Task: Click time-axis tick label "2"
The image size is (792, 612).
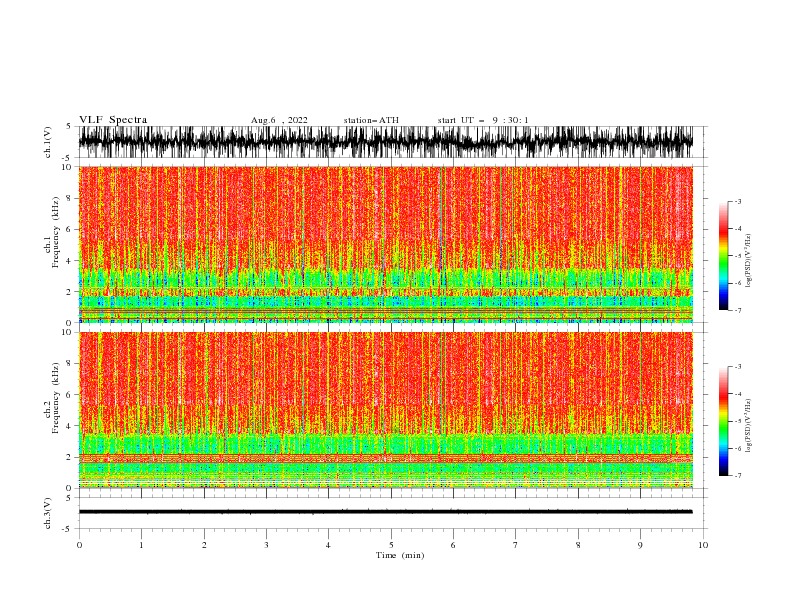Action: [204, 545]
